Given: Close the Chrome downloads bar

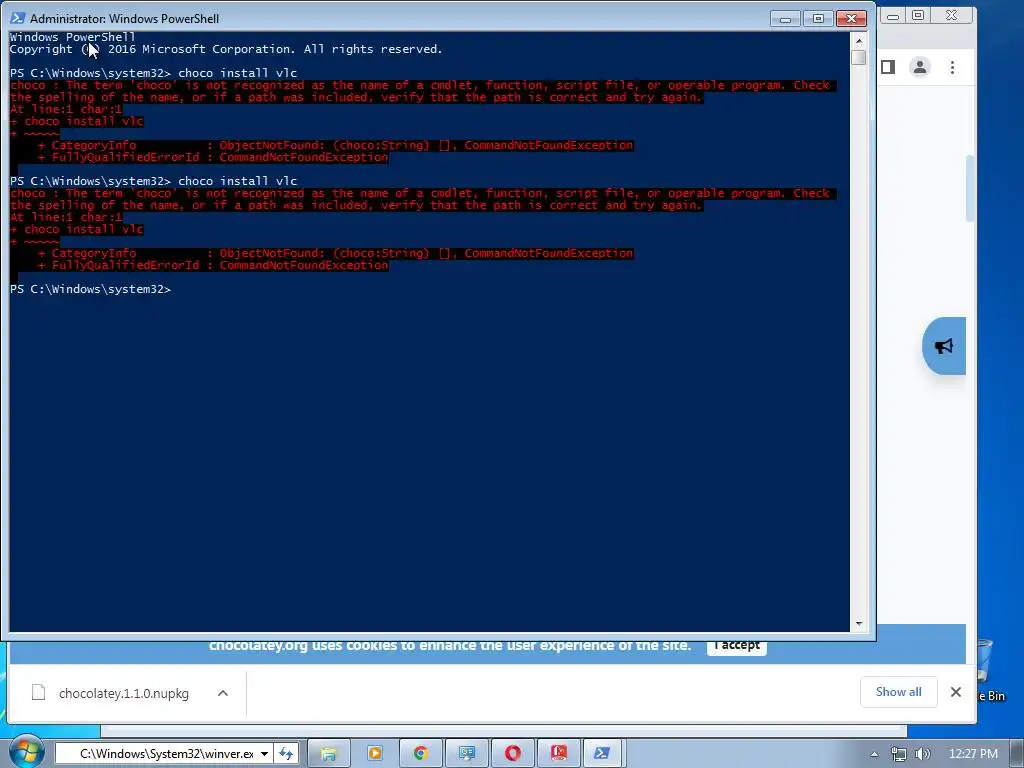Looking at the screenshot, I should tap(955, 692).
